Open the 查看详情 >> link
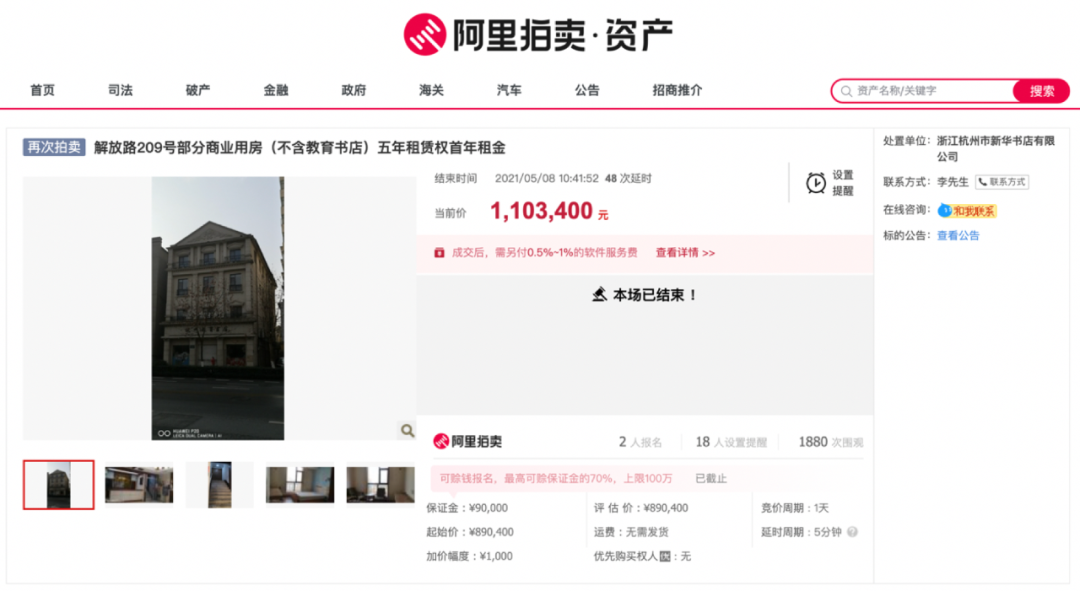 point(685,253)
